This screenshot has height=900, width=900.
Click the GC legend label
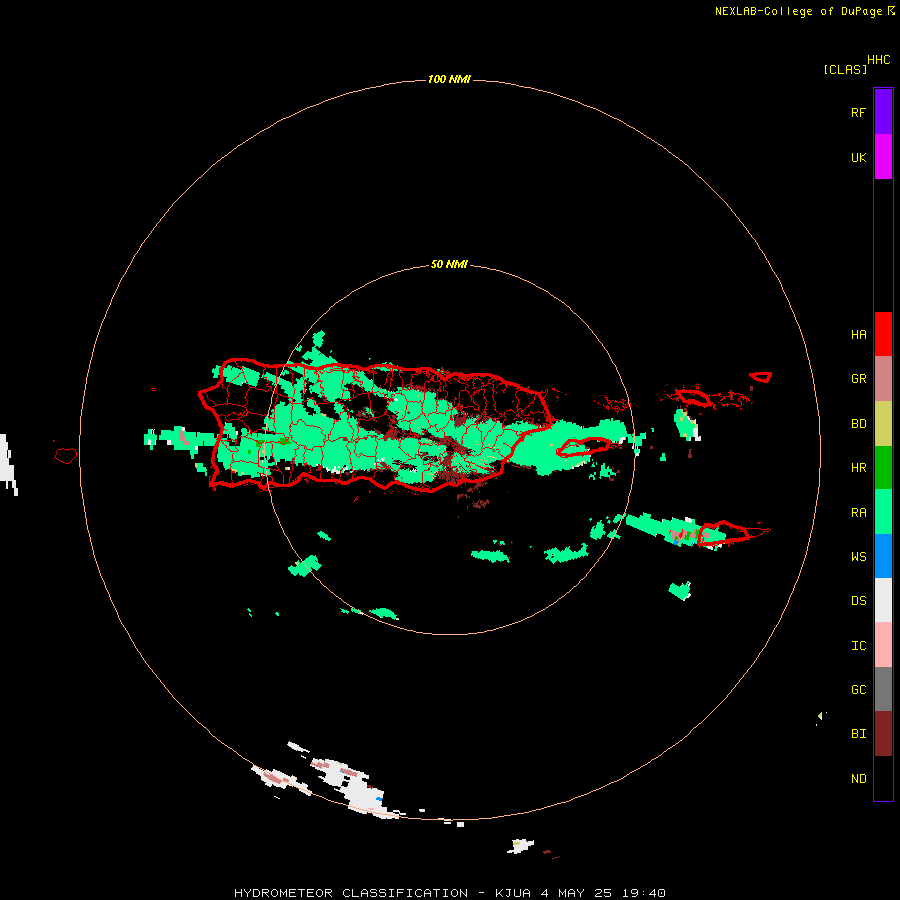click(x=858, y=690)
